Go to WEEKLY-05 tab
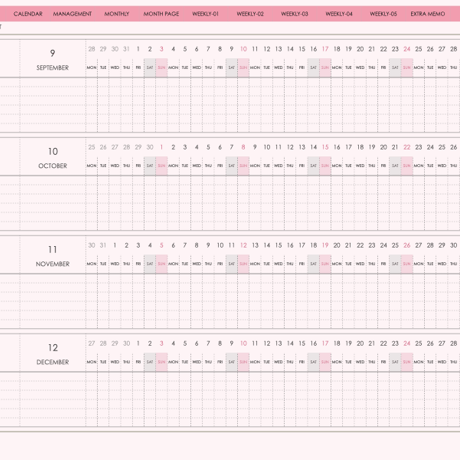The height and width of the screenshot is (460, 460). click(383, 14)
